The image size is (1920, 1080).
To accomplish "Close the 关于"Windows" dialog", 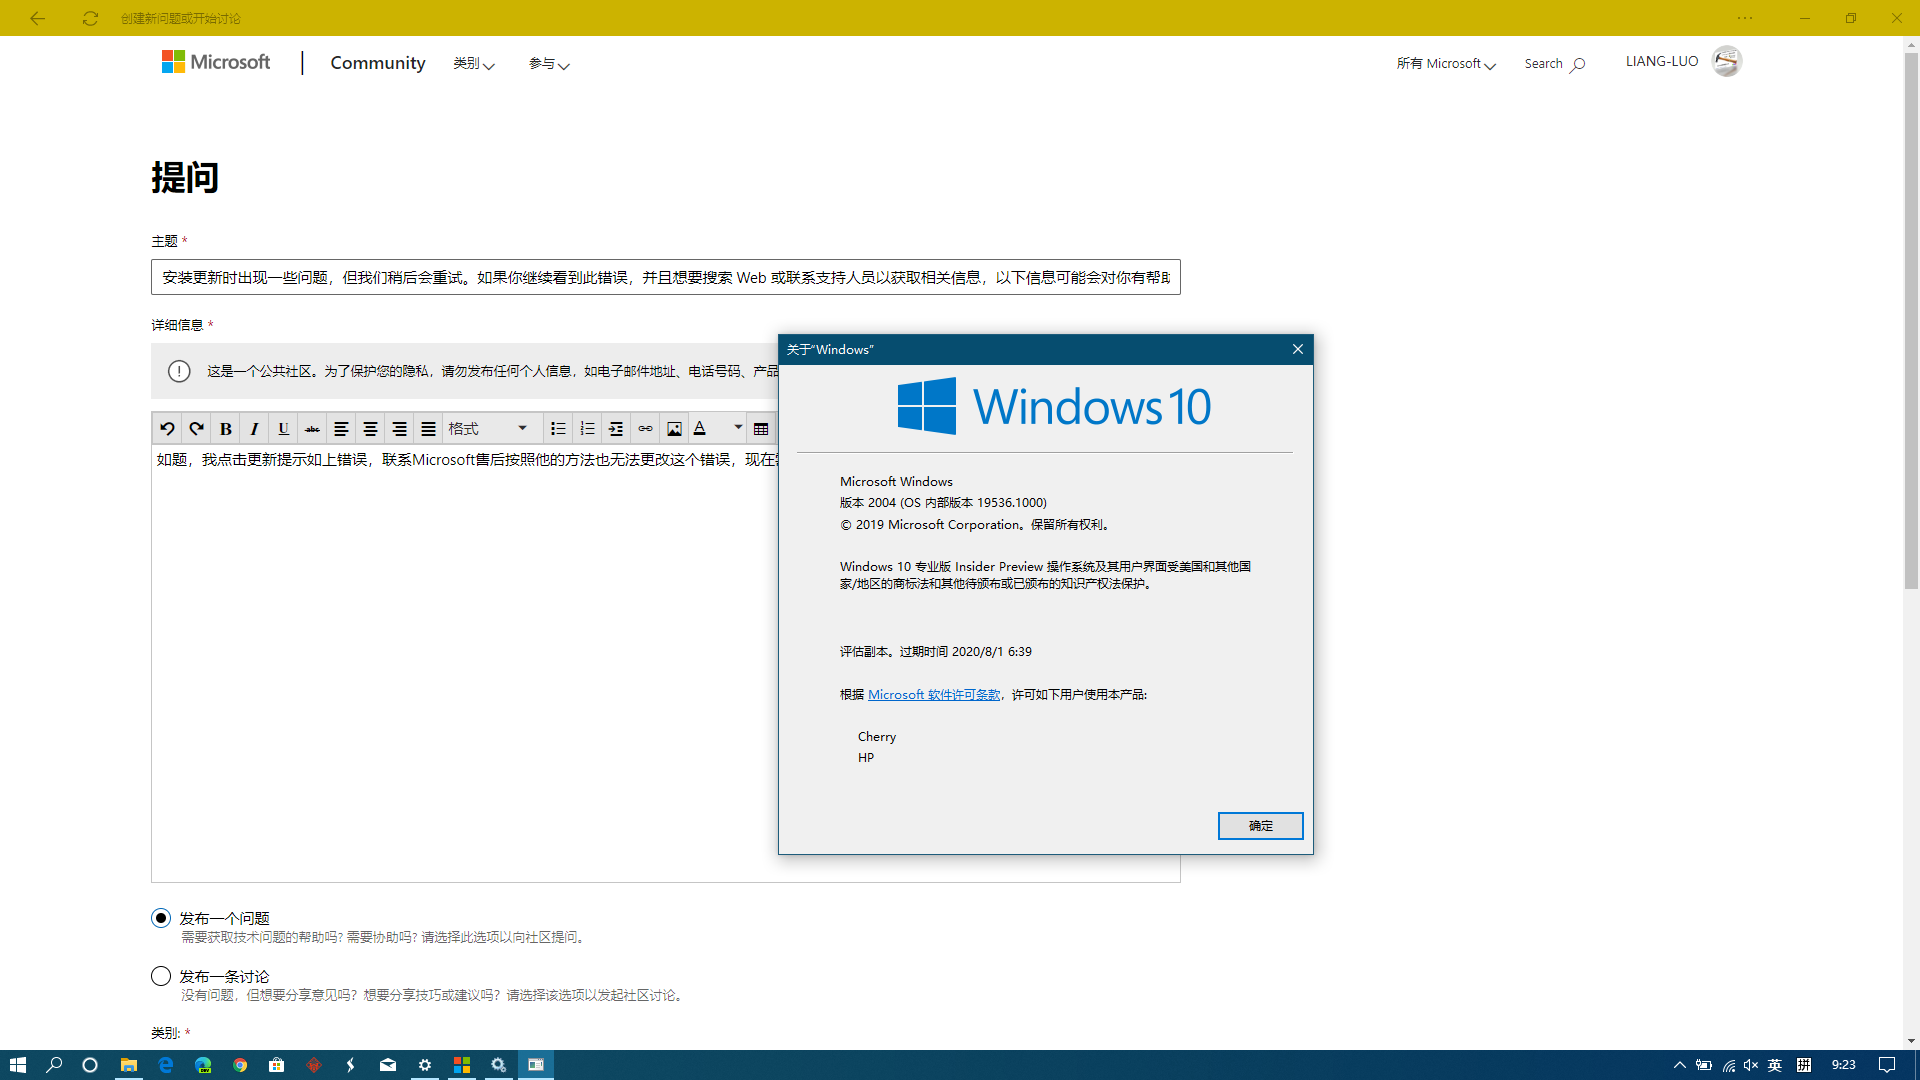I will 1297,349.
